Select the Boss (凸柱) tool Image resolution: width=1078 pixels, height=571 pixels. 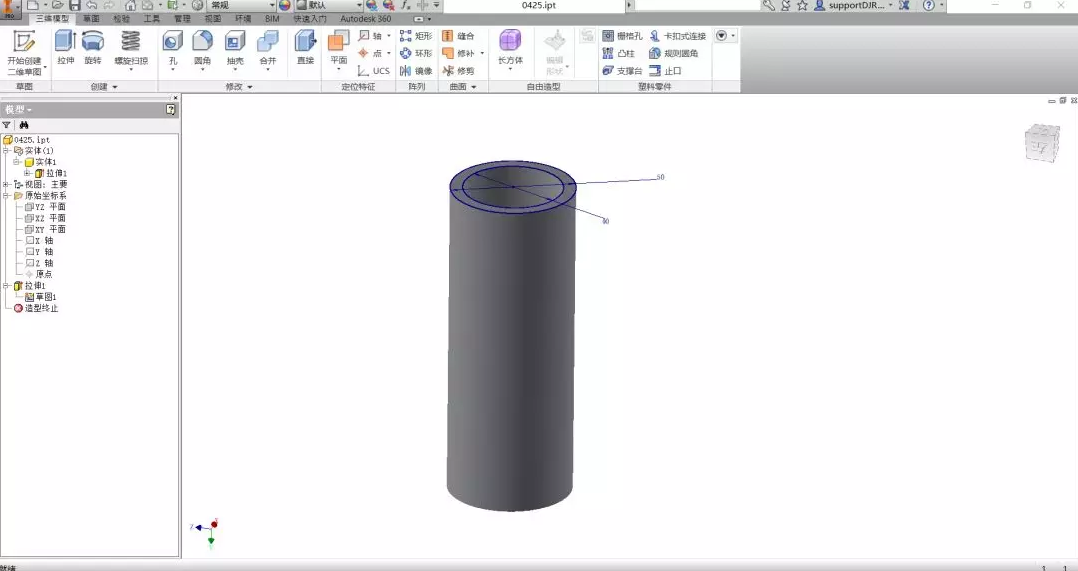tap(619, 53)
